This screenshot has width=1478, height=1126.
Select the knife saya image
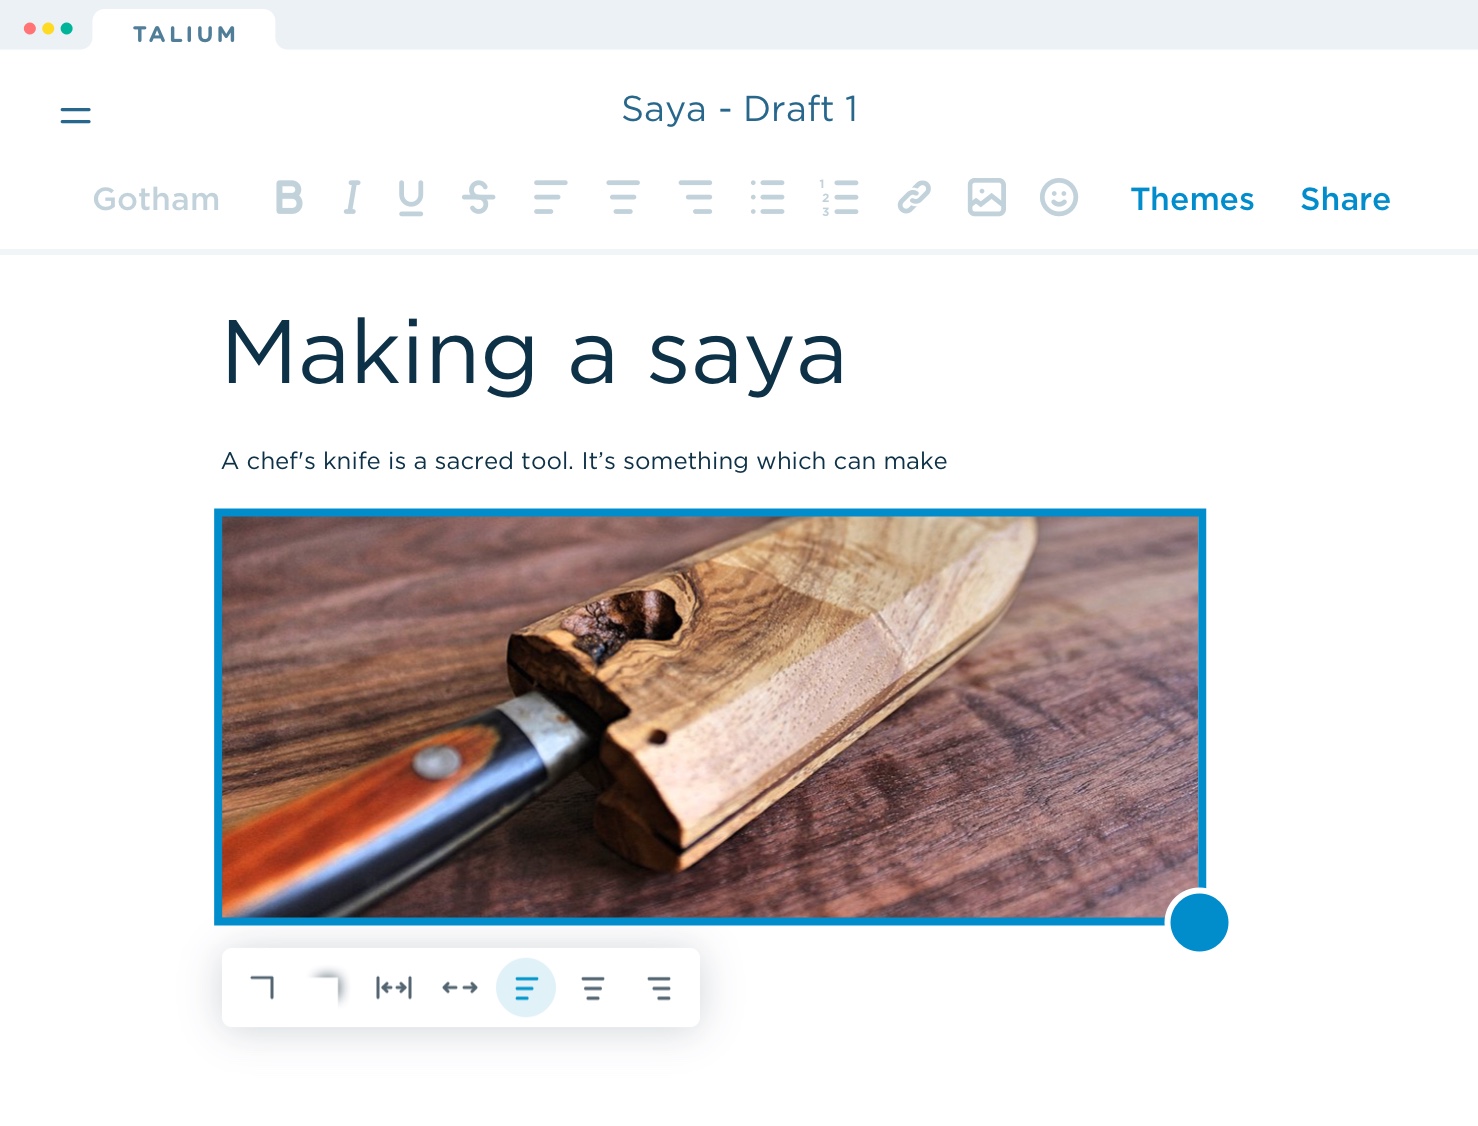coord(709,716)
